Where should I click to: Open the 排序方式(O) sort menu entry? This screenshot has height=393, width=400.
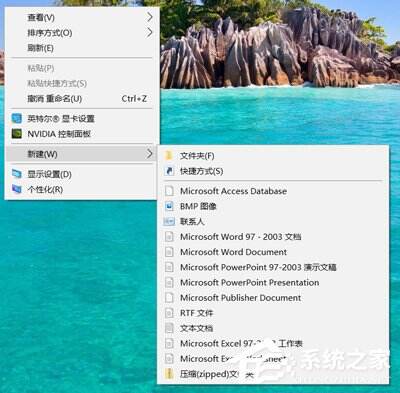[82, 33]
